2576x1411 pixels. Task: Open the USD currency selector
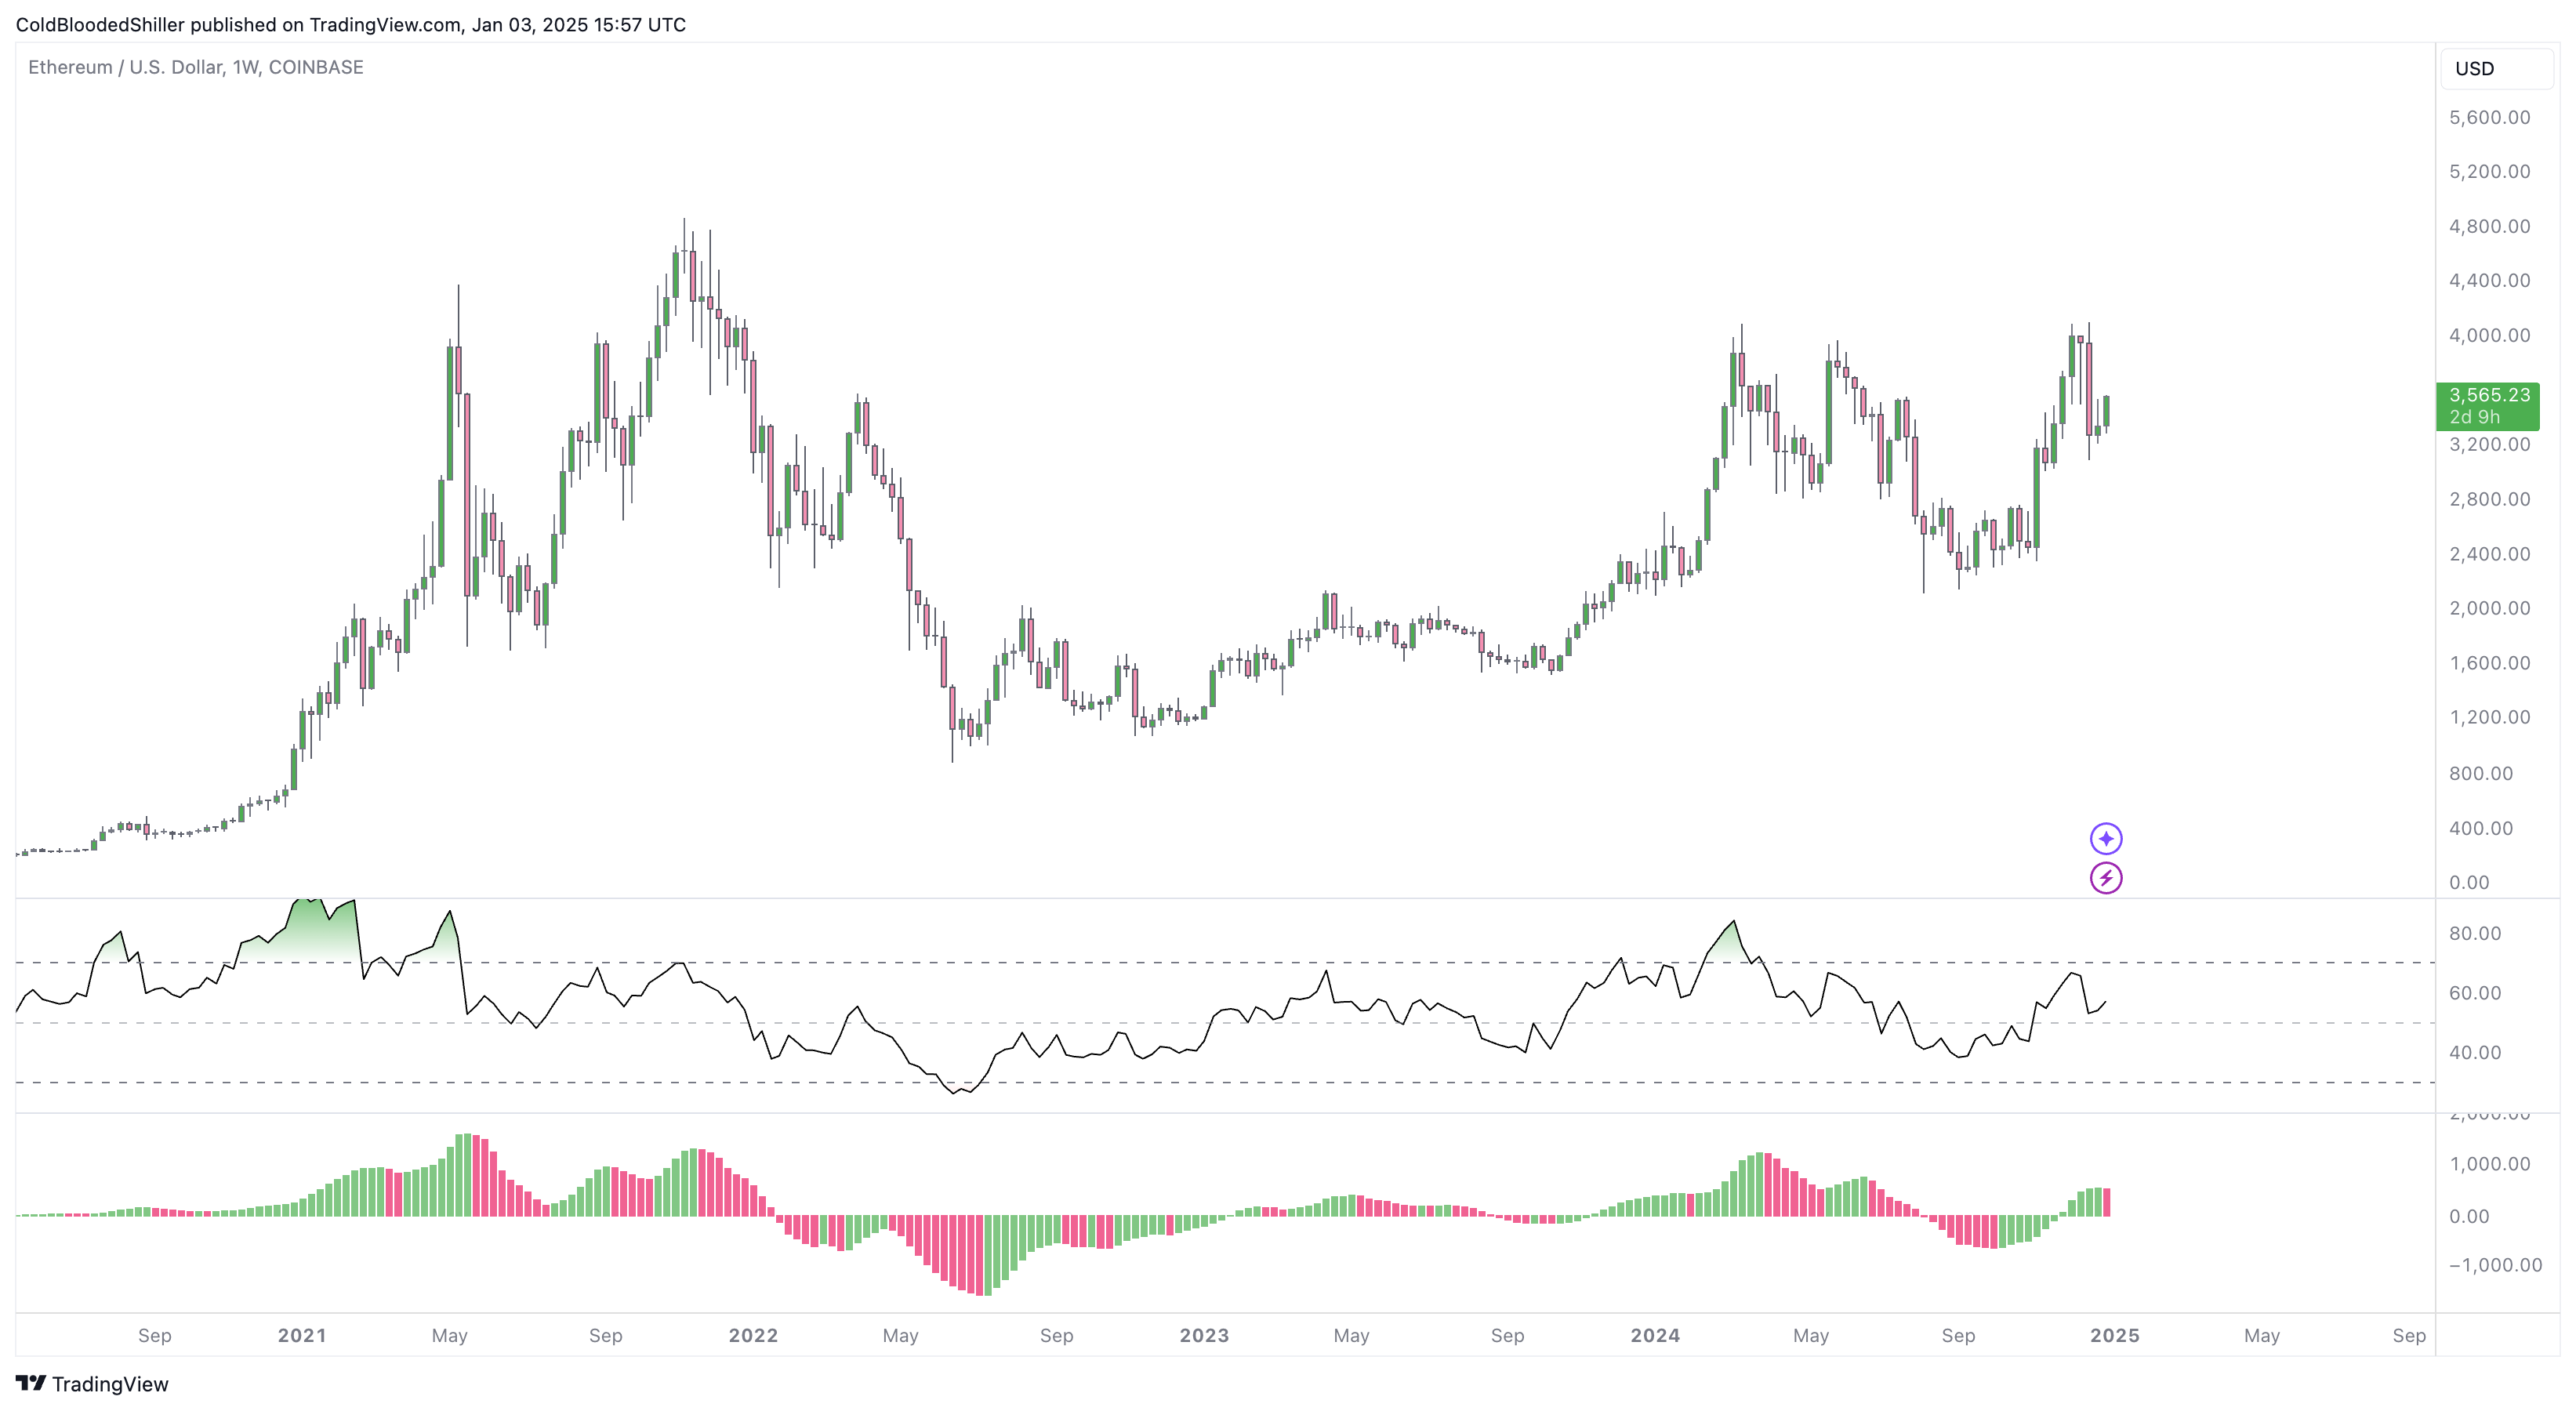click(x=2497, y=68)
